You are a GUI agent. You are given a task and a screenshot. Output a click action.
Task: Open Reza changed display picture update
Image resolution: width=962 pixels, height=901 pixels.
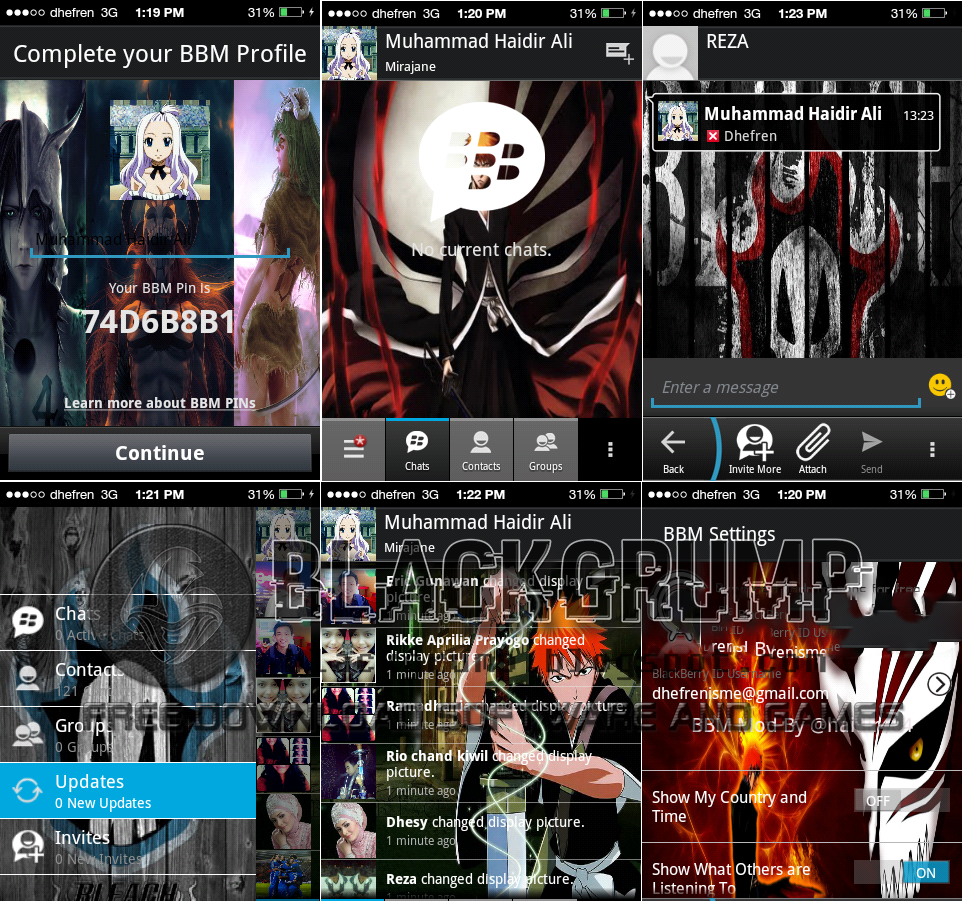click(481, 880)
